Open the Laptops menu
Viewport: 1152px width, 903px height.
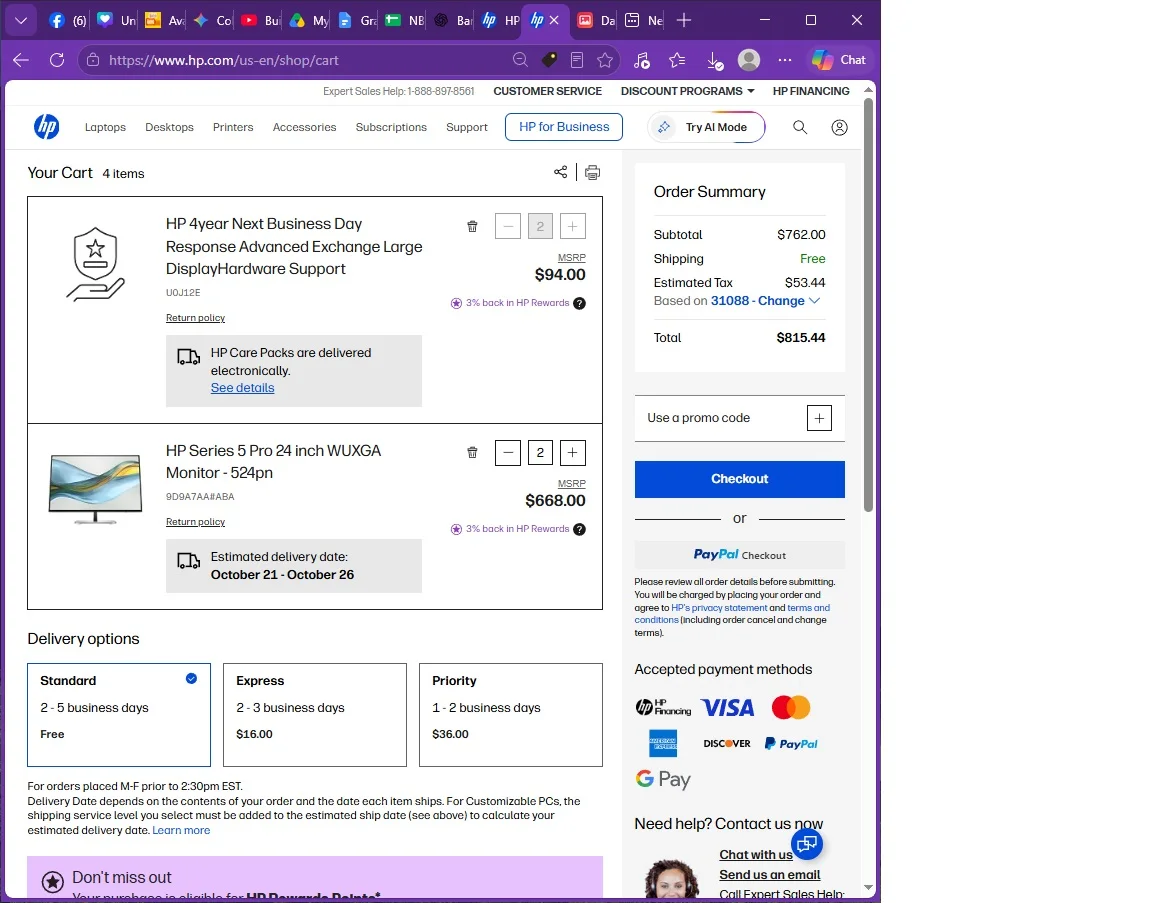105,127
